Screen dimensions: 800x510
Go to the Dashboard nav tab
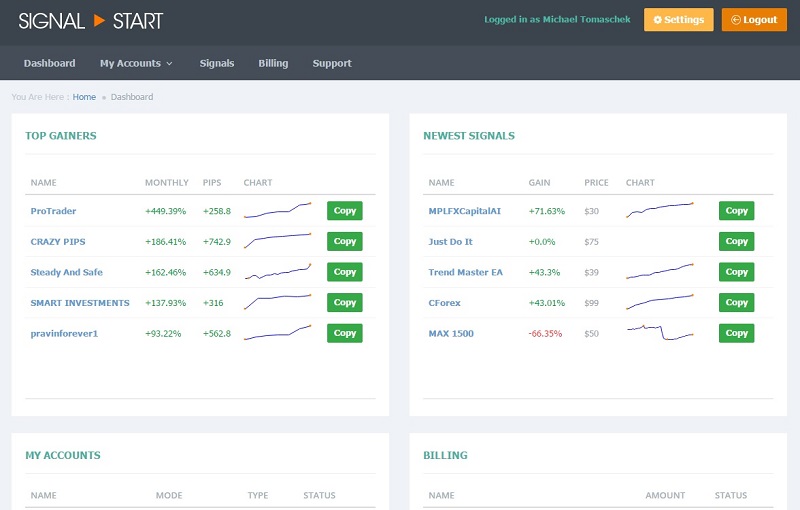pyautogui.click(x=49, y=63)
